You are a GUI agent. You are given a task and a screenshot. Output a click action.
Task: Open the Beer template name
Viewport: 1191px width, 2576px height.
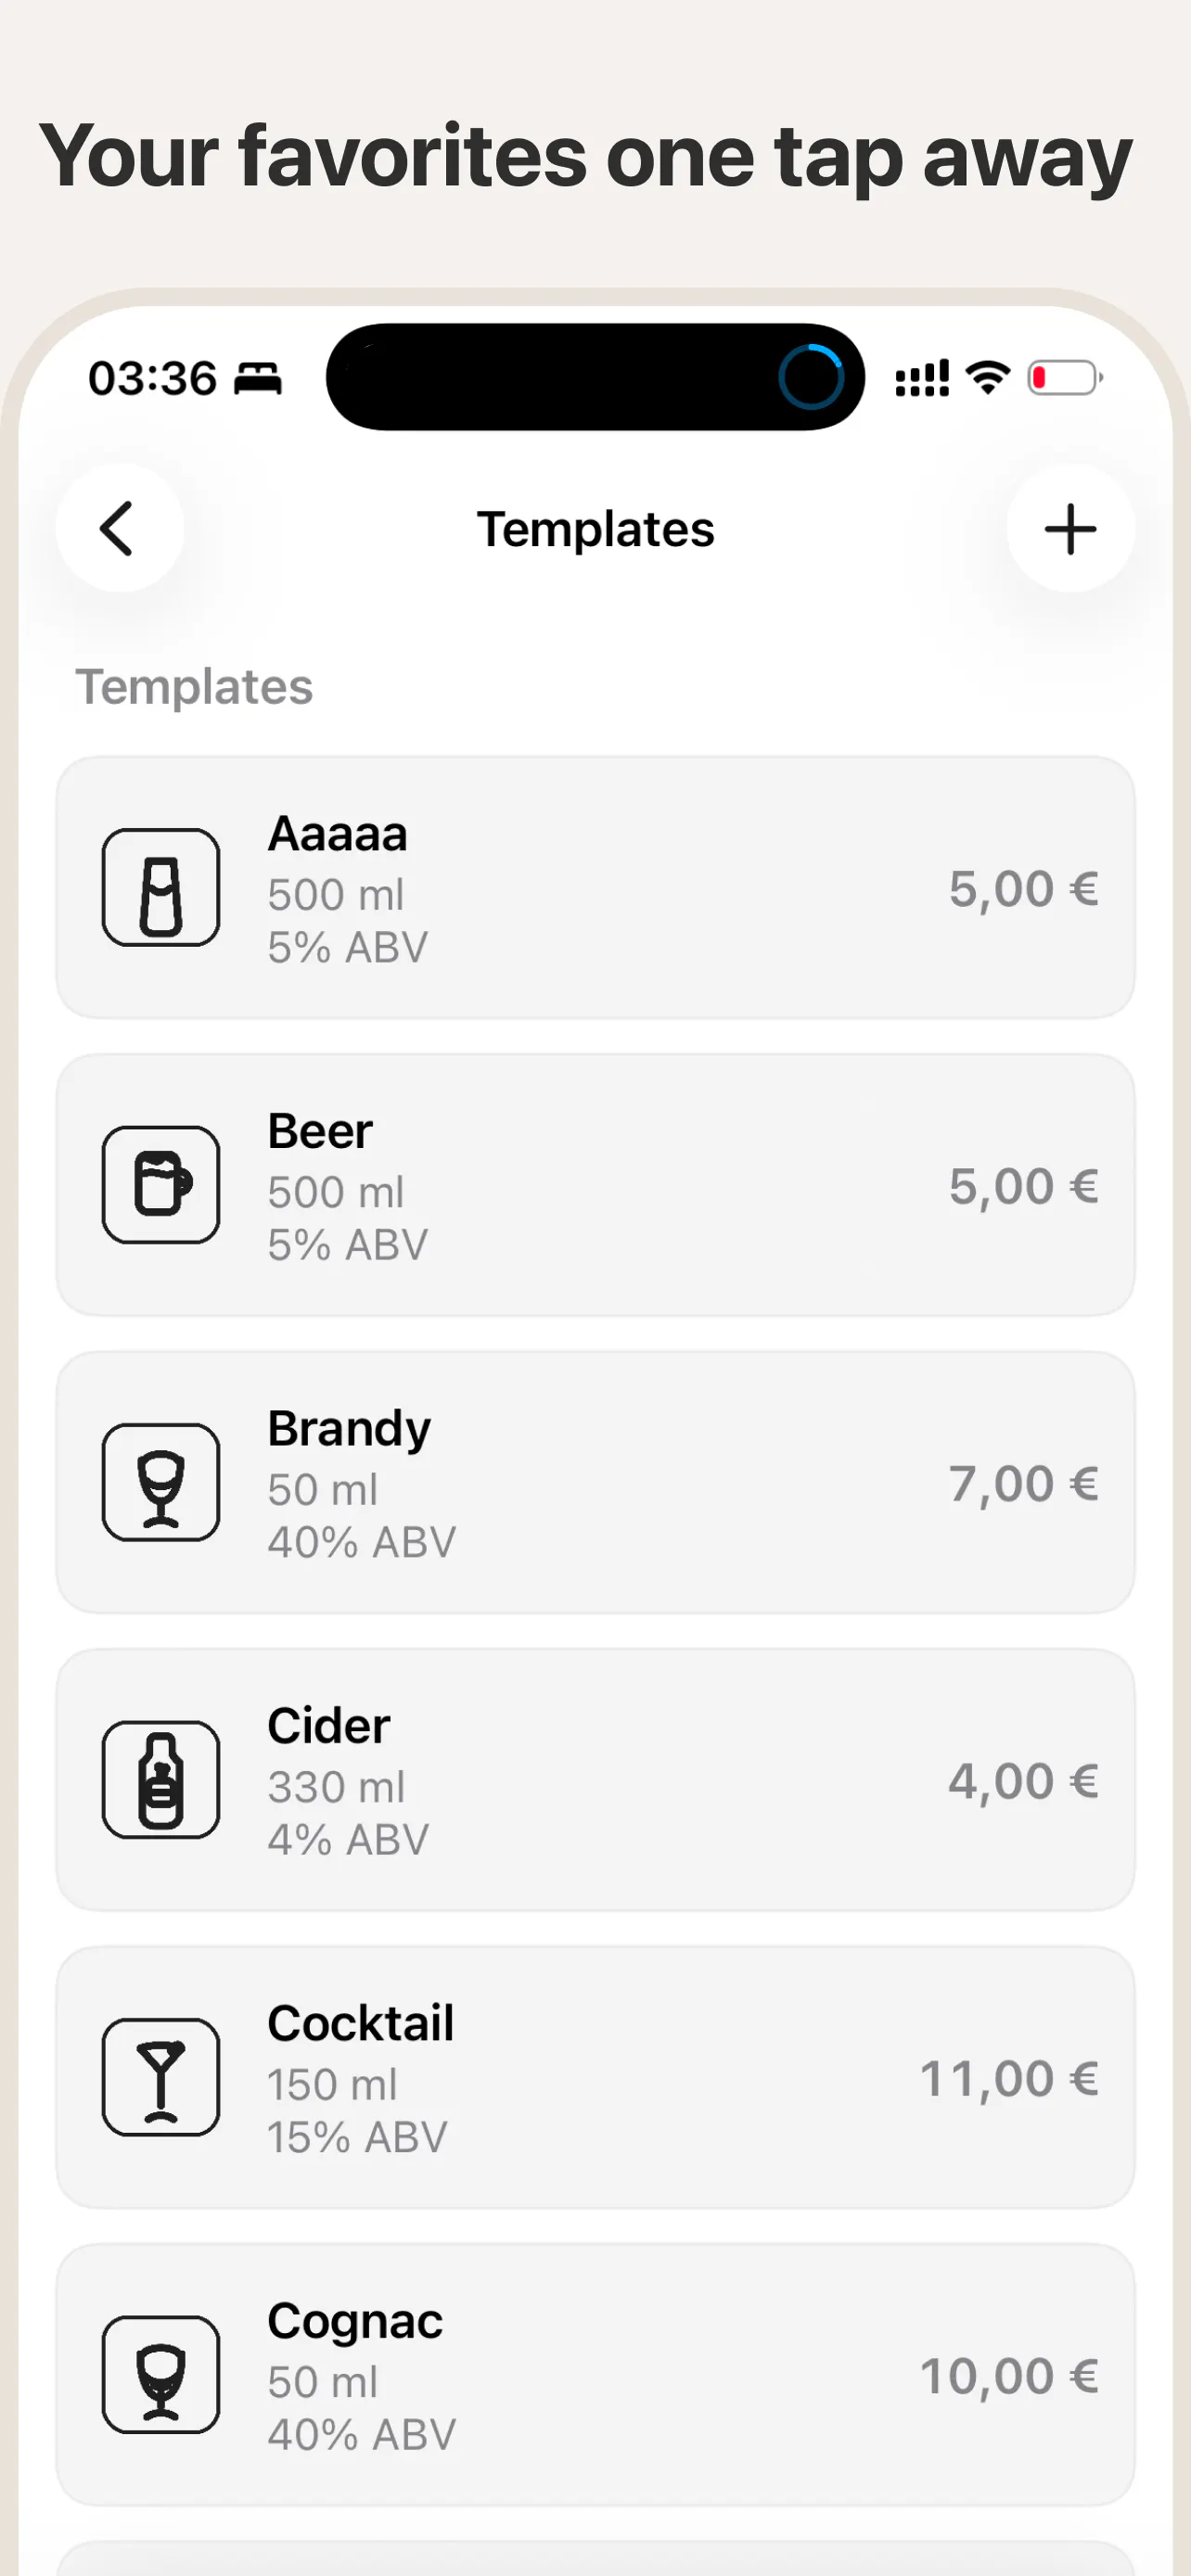coord(320,1132)
